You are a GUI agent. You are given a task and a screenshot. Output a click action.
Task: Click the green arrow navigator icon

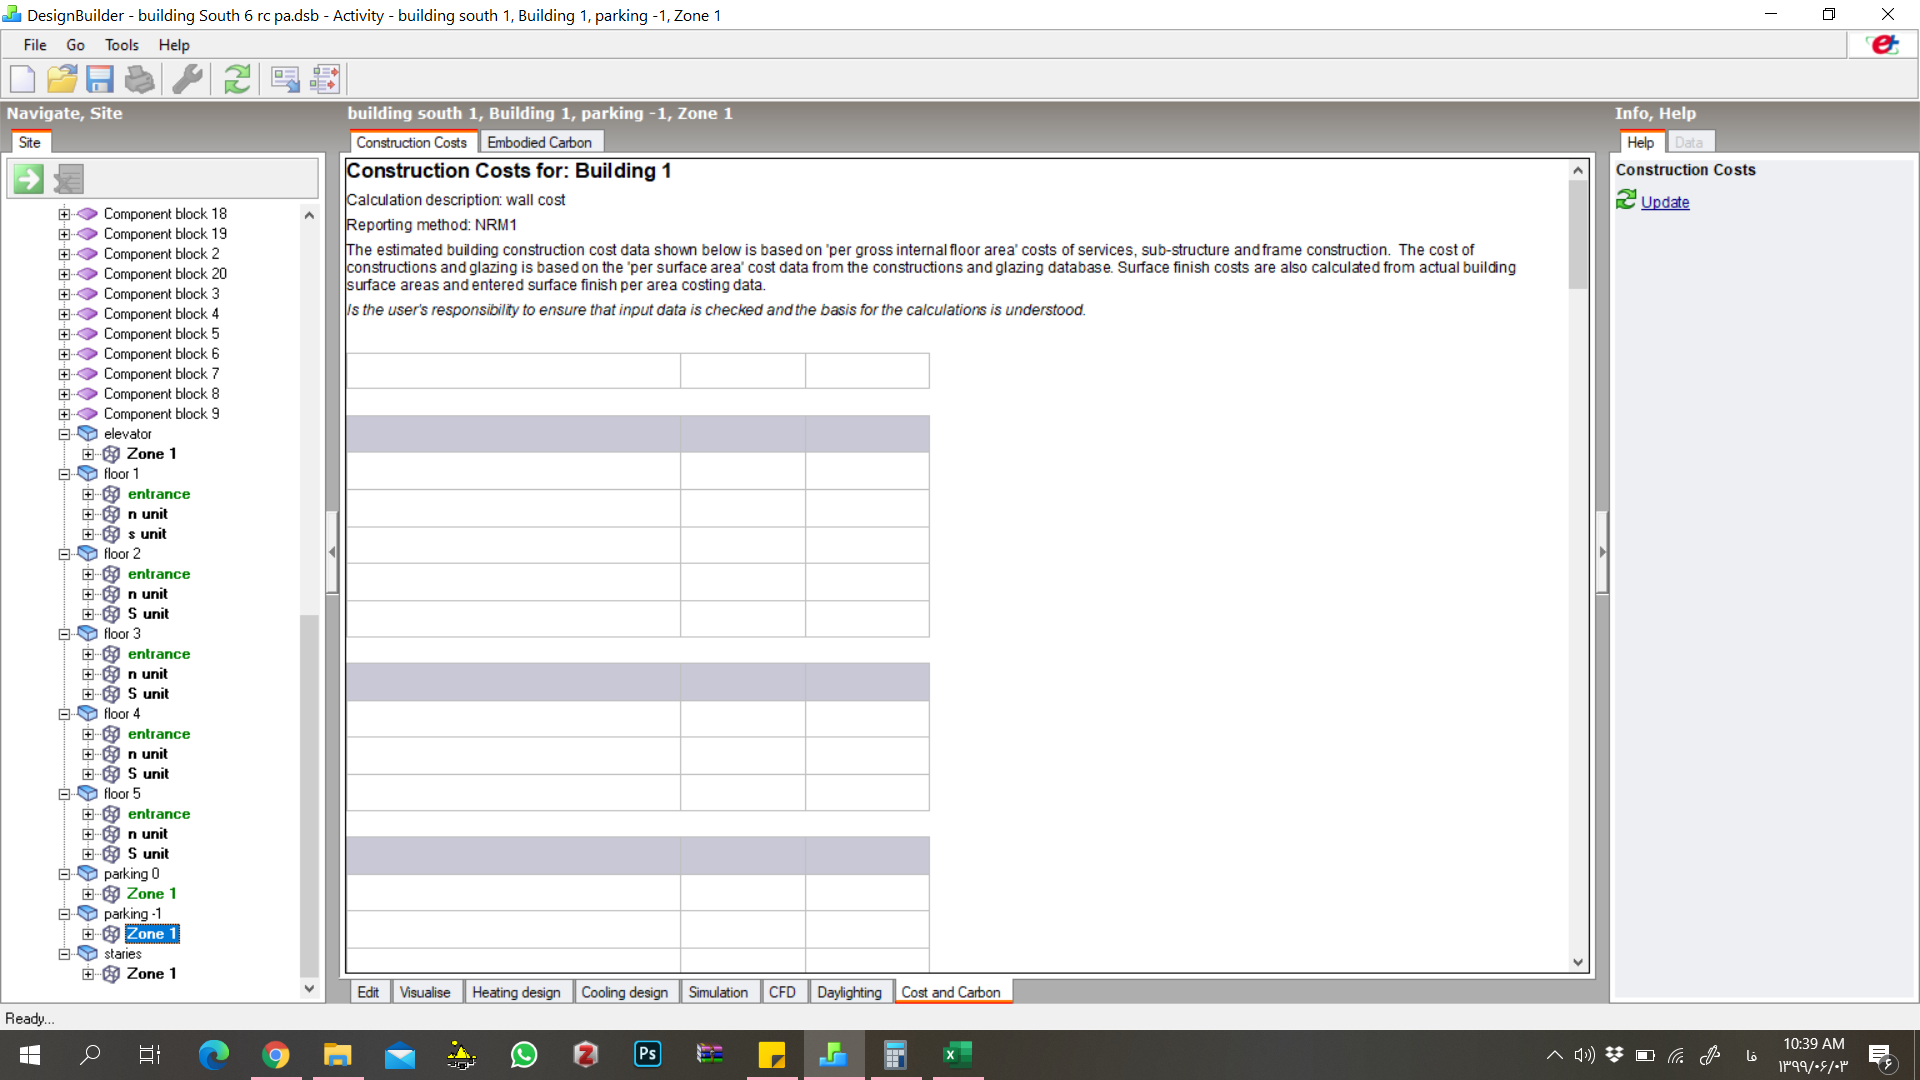(28, 179)
